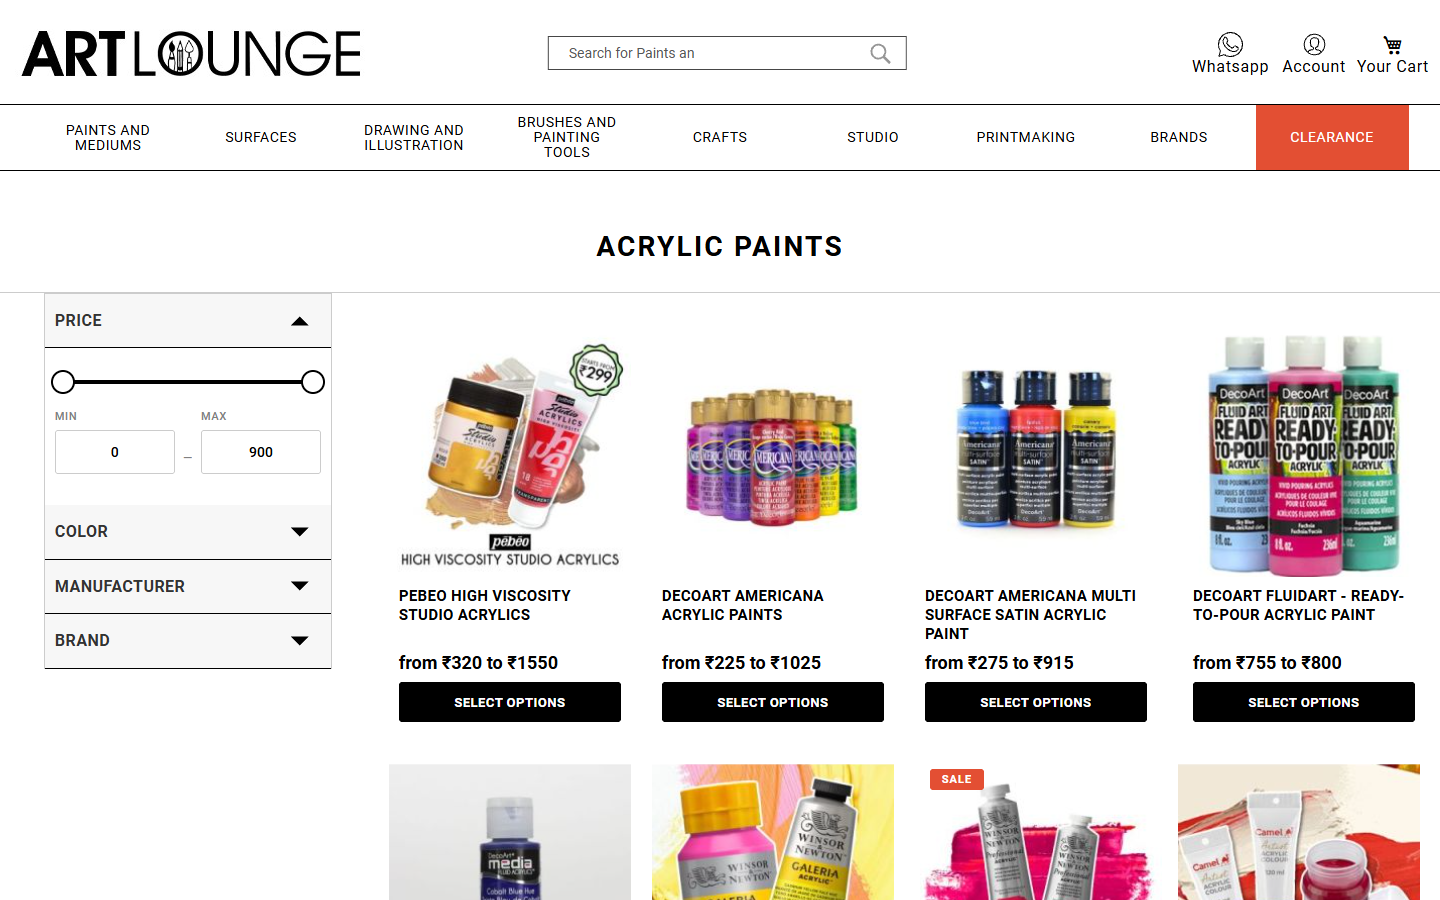Click the minimum price input field

click(115, 452)
